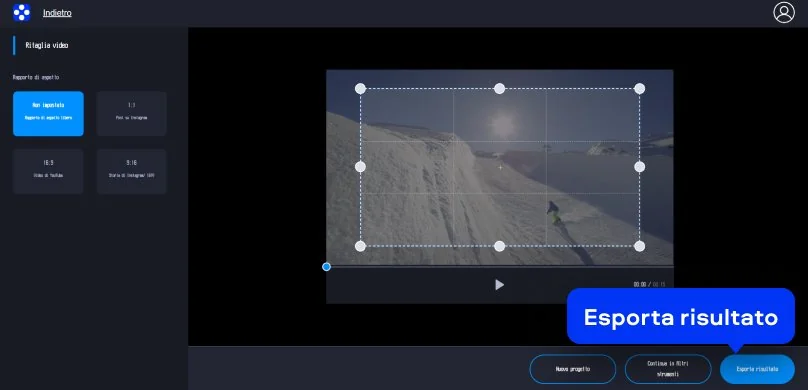
Task: Click the Esporta risultato button
Action: [x=757, y=369]
